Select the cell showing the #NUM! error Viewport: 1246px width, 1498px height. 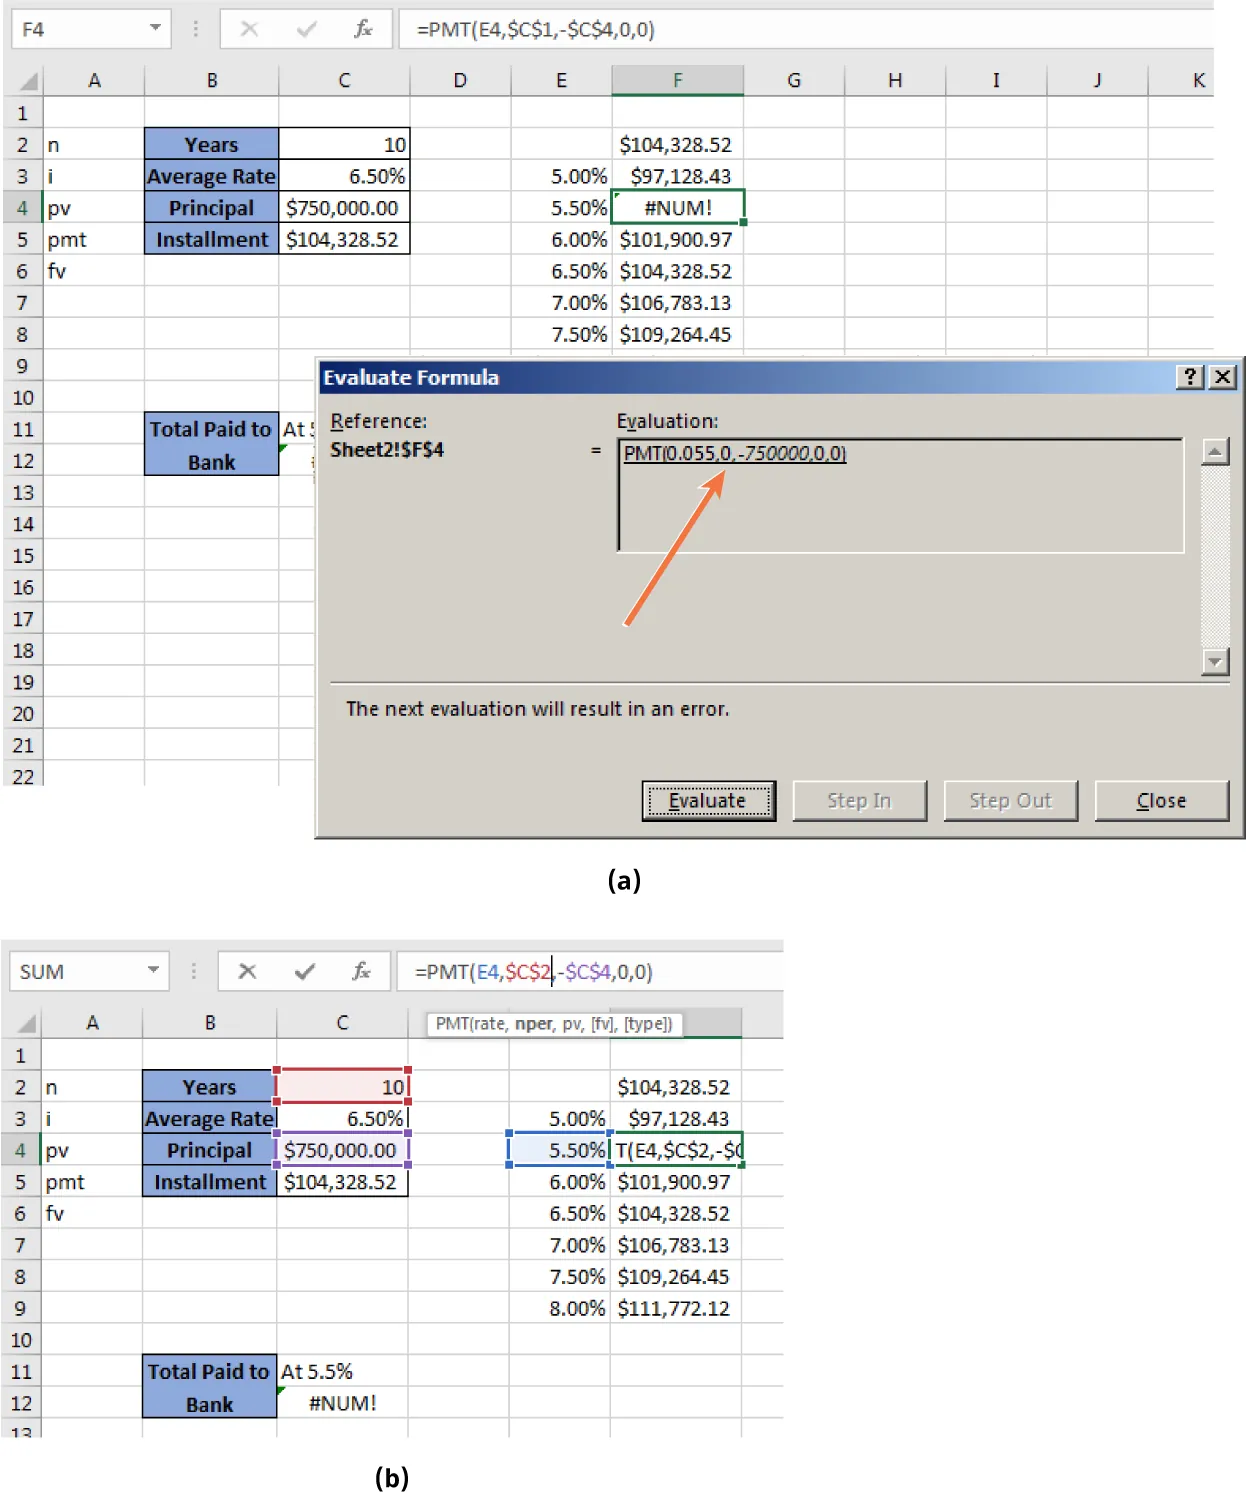pyautogui.click(x=678, y=207)
